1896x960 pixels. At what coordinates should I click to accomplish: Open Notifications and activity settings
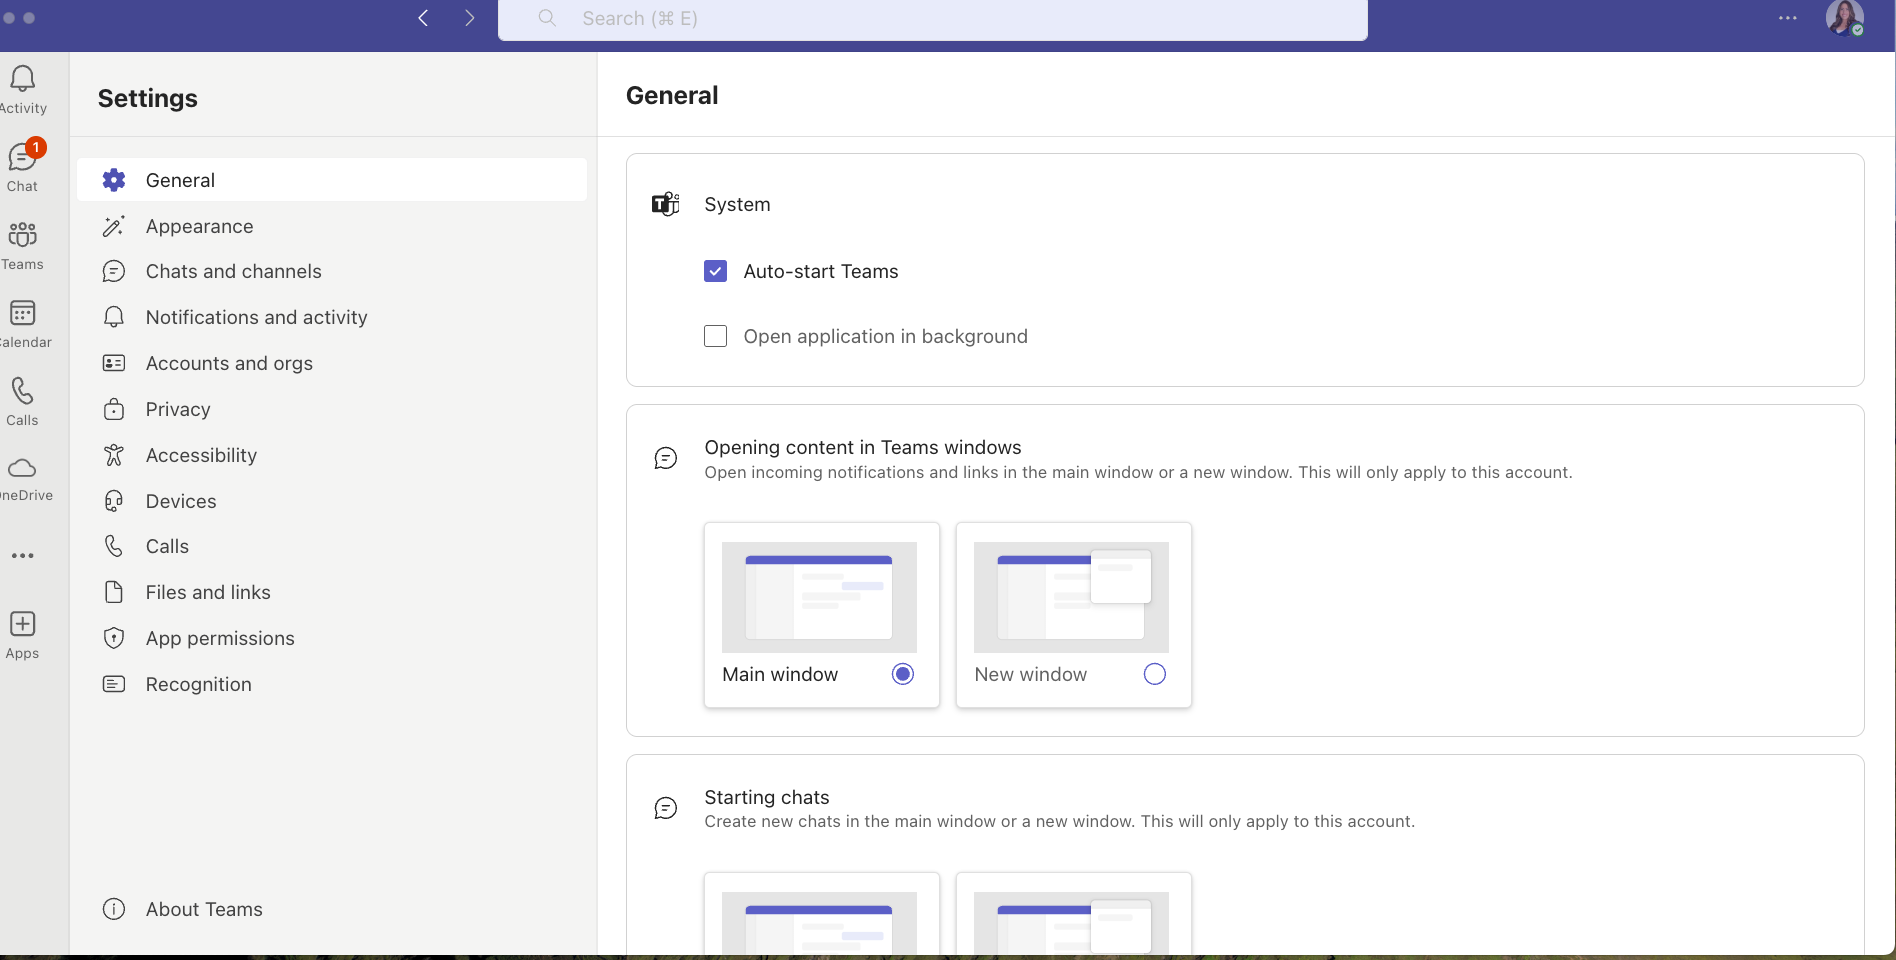[x=332, y=317]
